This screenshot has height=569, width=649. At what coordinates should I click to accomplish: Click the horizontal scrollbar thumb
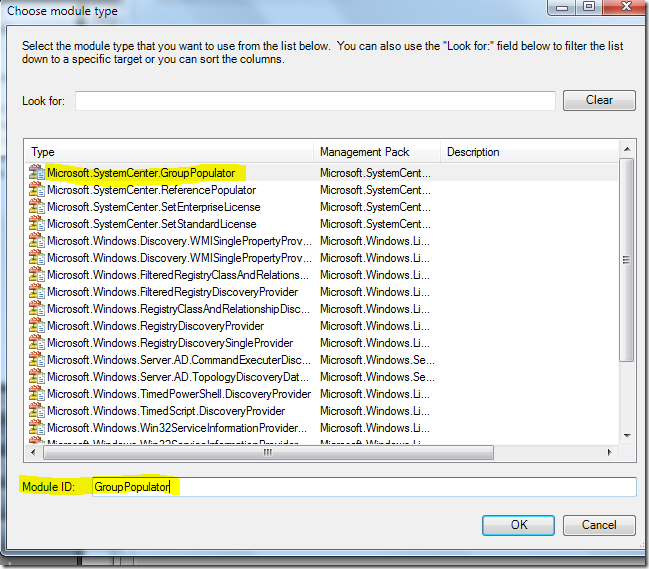click(268, 452)
